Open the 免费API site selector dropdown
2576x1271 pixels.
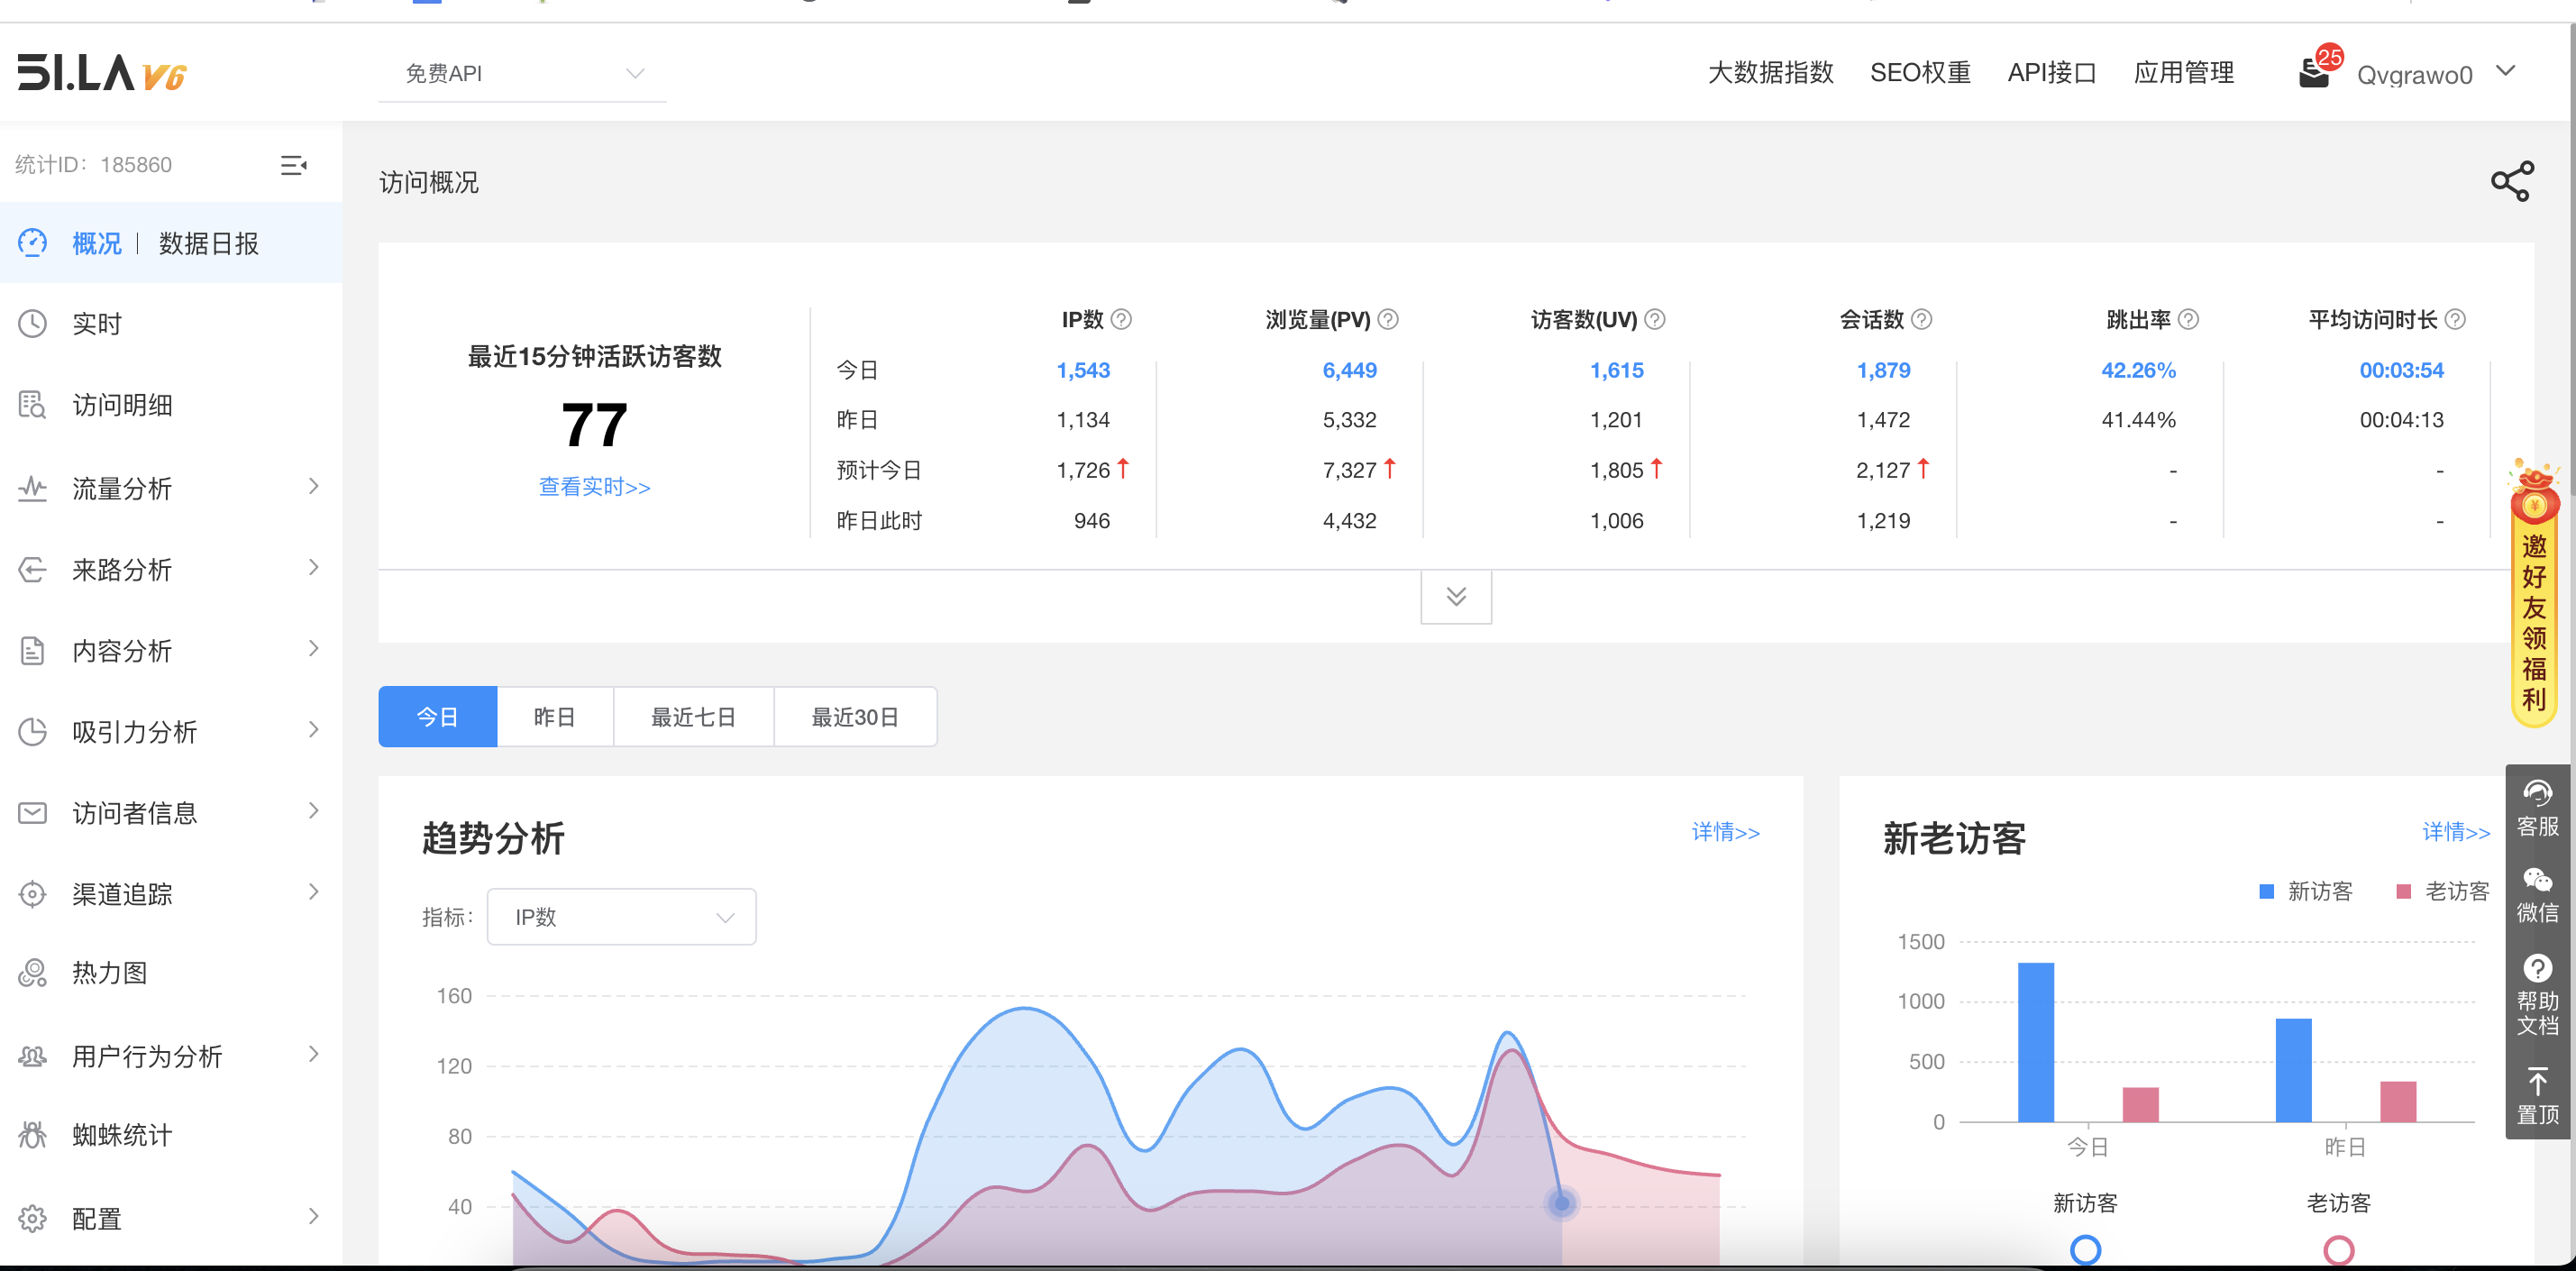[522, 74]
